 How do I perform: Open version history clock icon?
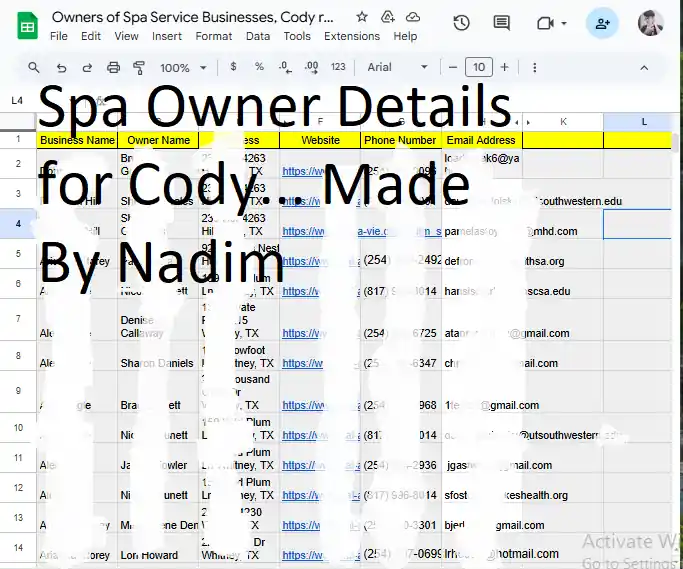461,23
